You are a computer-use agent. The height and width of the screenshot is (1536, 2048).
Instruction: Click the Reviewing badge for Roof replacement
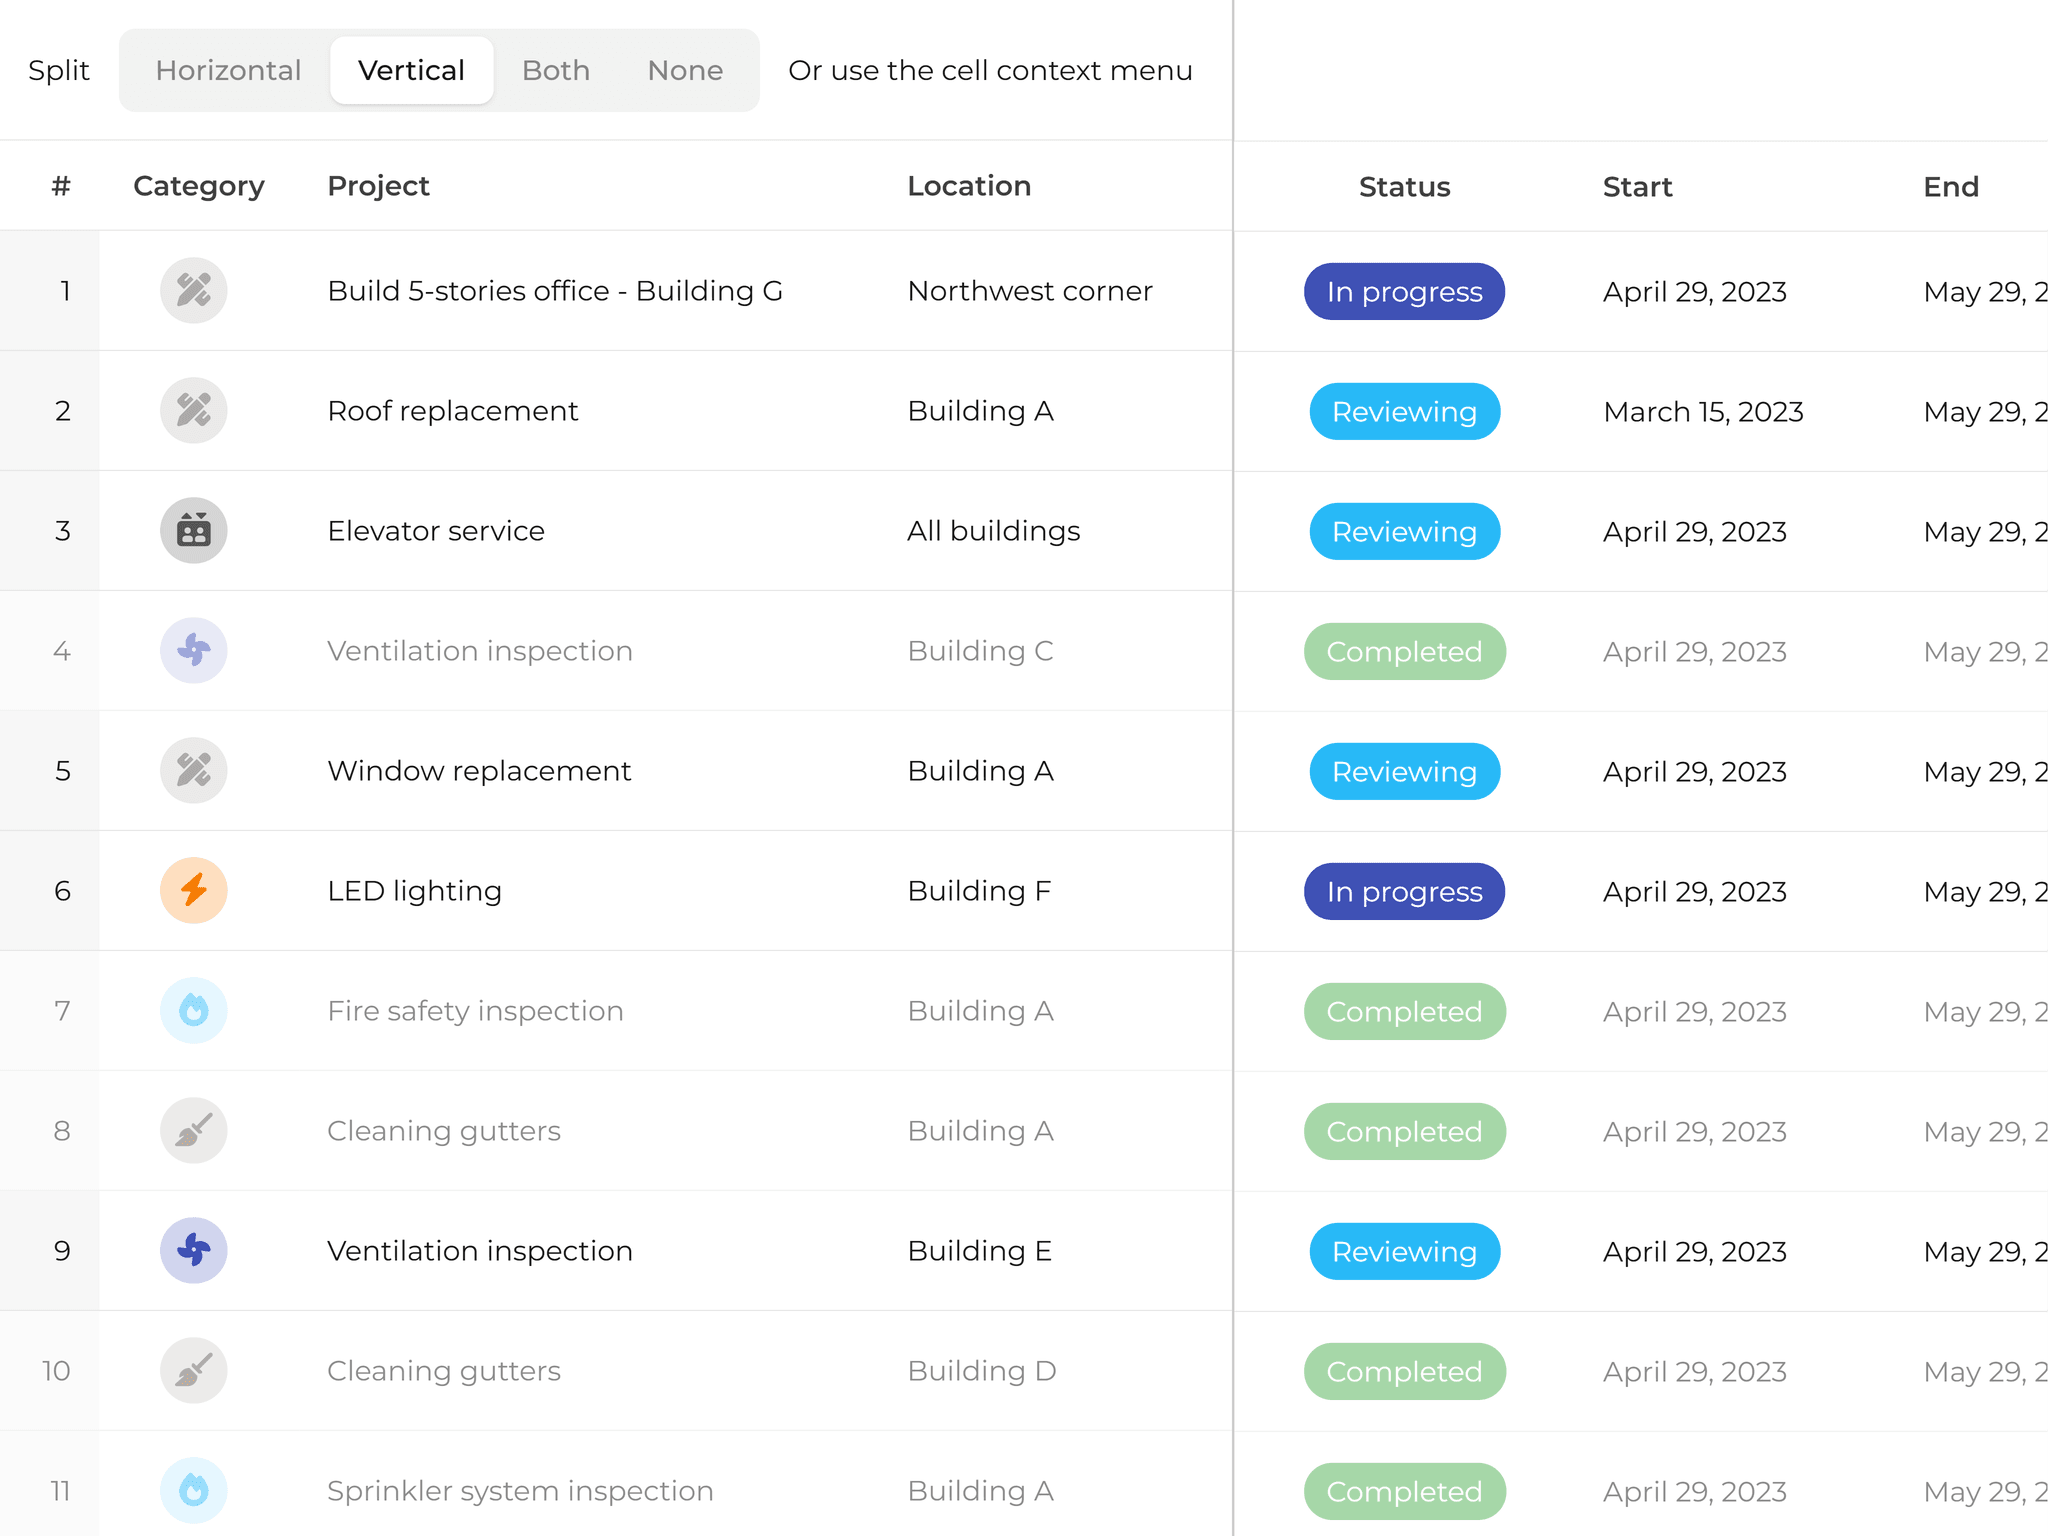point(1404,412)
